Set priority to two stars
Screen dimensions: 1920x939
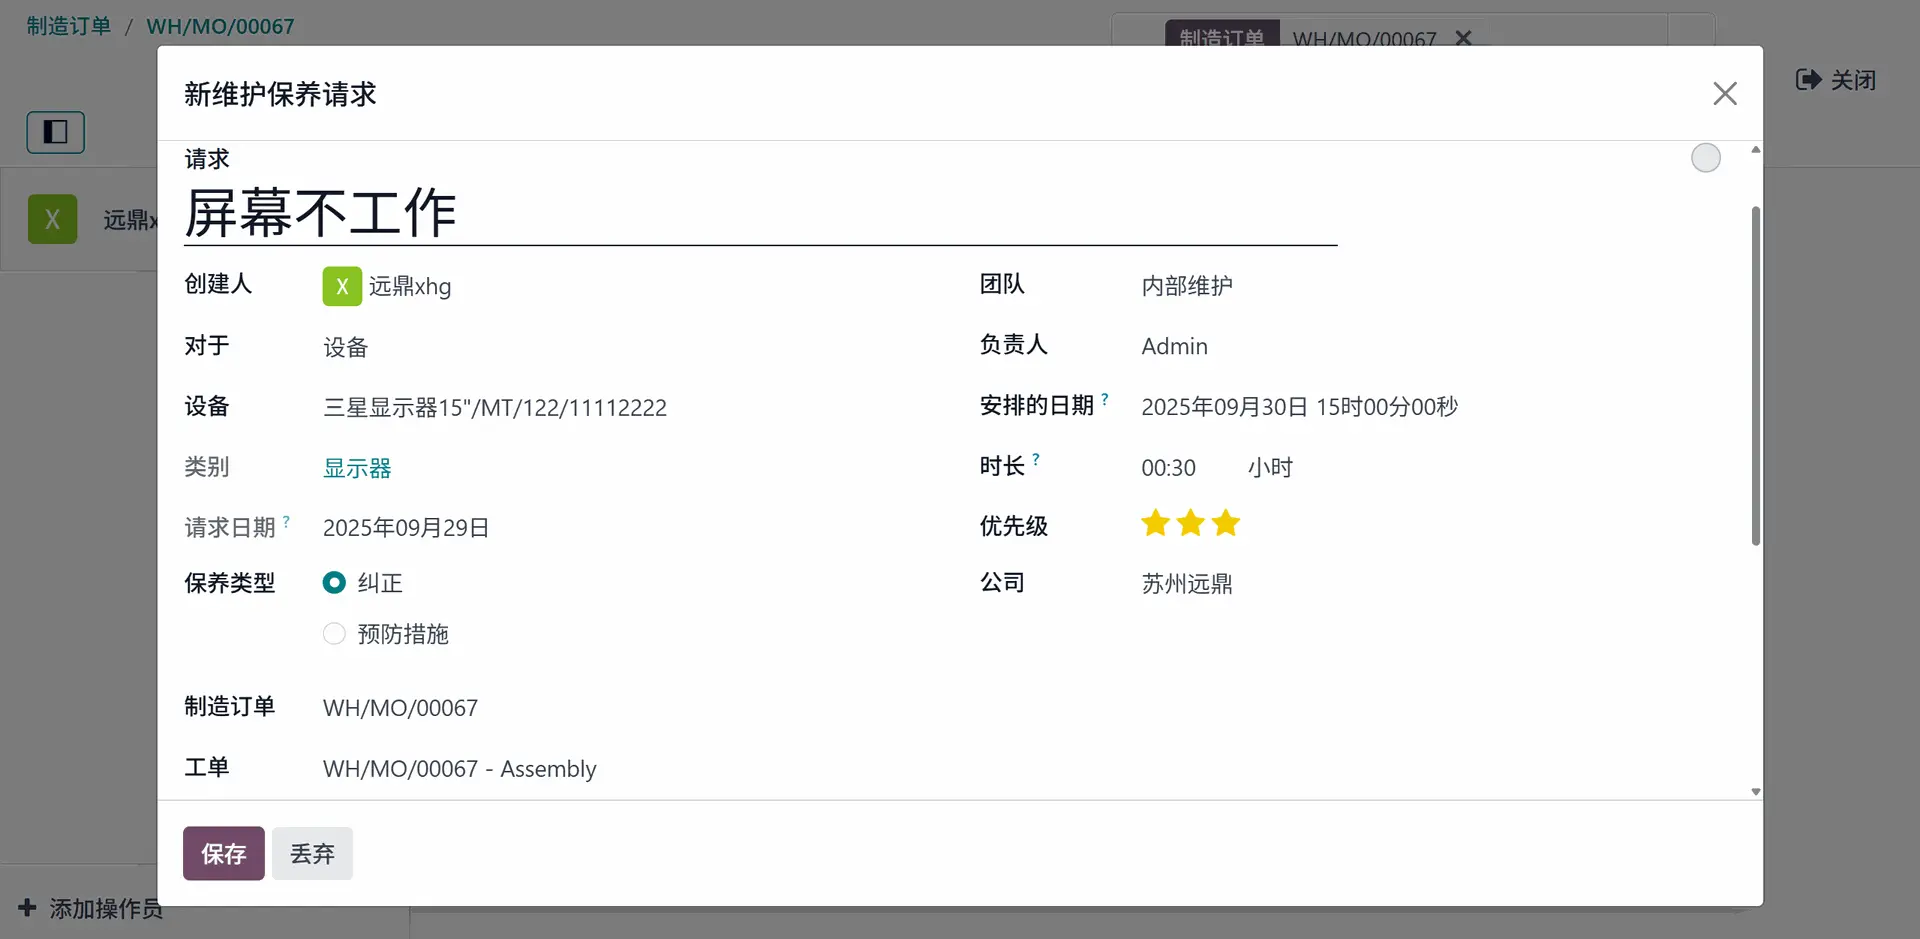click(x=1190, y=523)
